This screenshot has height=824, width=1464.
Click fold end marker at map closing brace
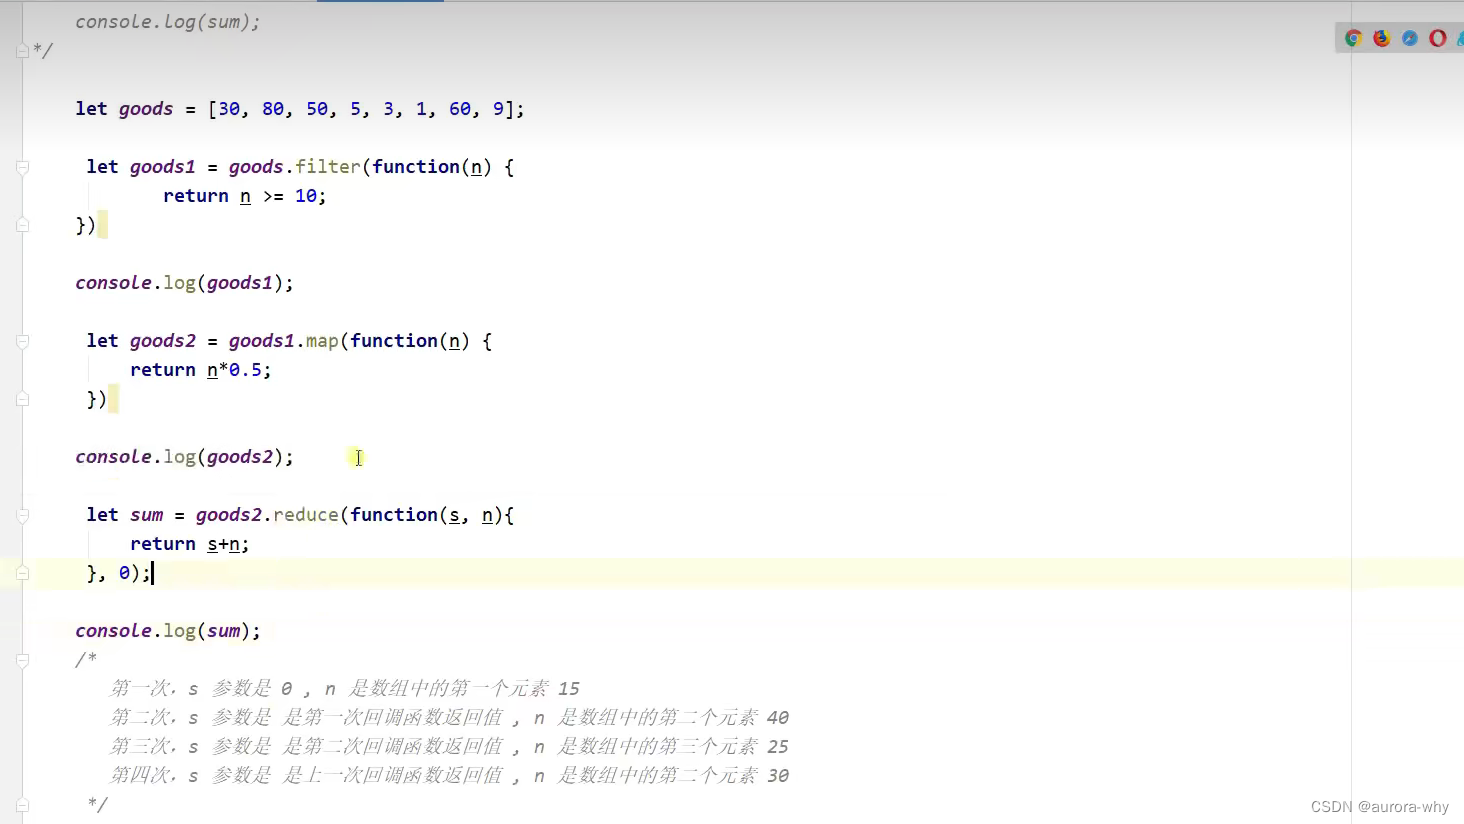point(22,399)
